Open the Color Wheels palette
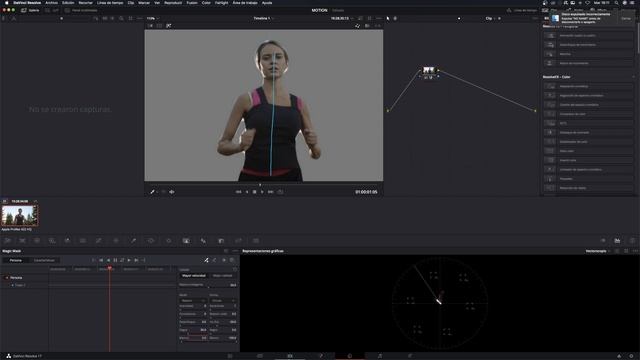The height and width of the screenshot is (360, 640). [37, 241]
